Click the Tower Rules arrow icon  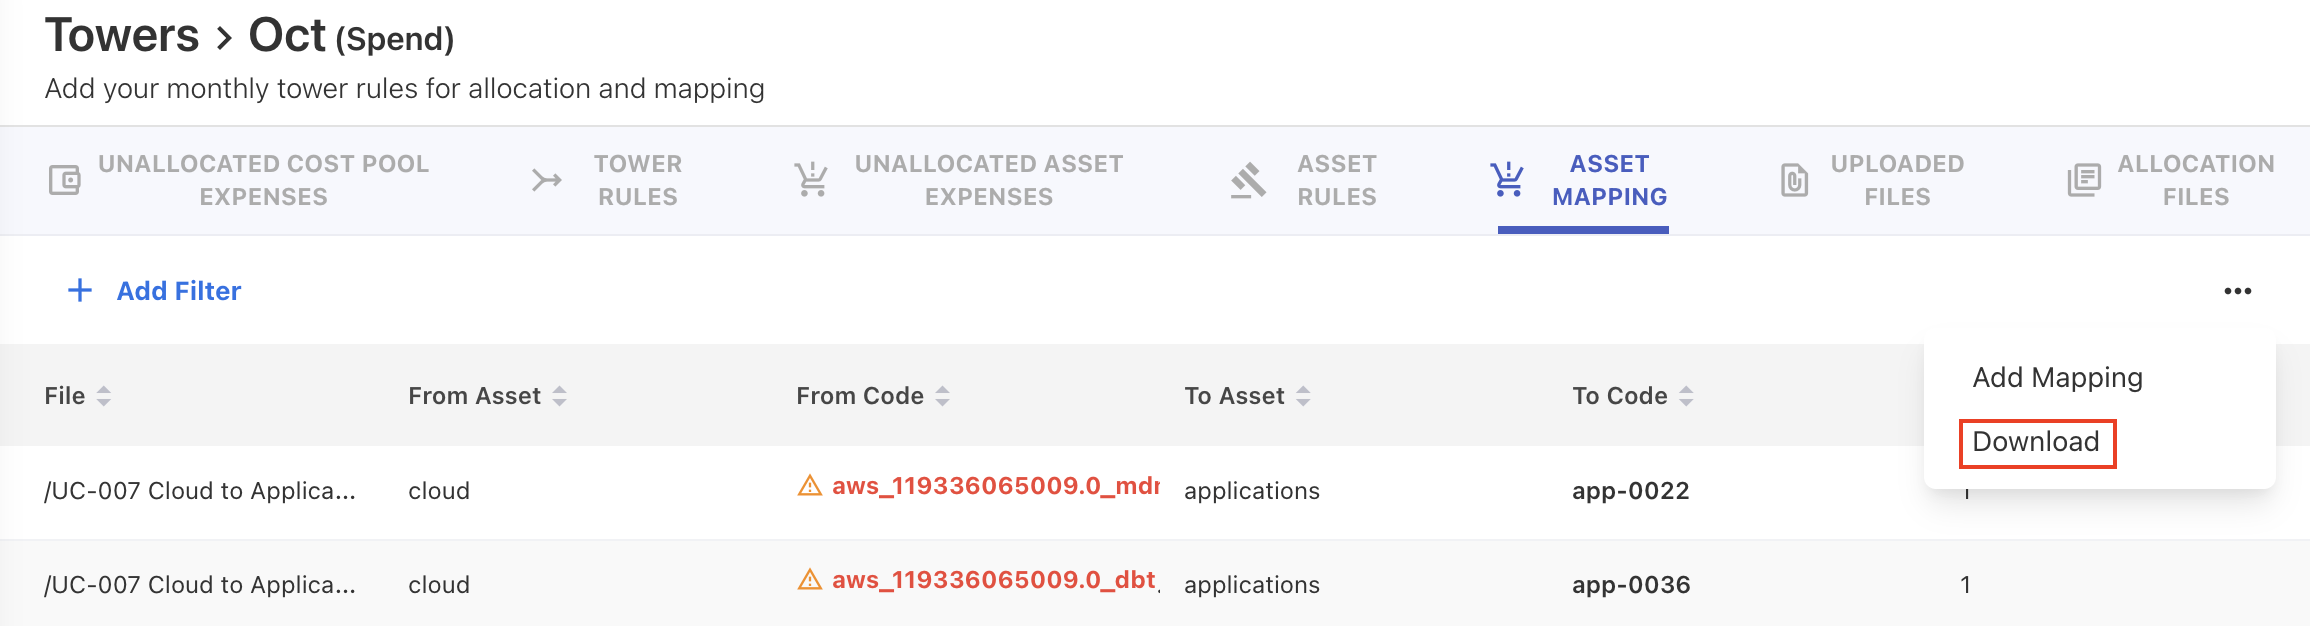click(x=547, y=180)
